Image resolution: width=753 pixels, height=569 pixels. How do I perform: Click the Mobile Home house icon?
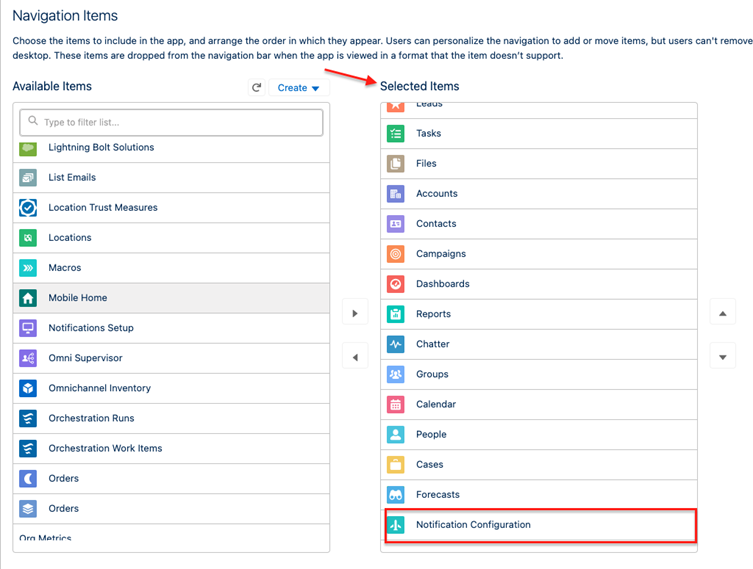pyautogui.click(x=28, y=298)
